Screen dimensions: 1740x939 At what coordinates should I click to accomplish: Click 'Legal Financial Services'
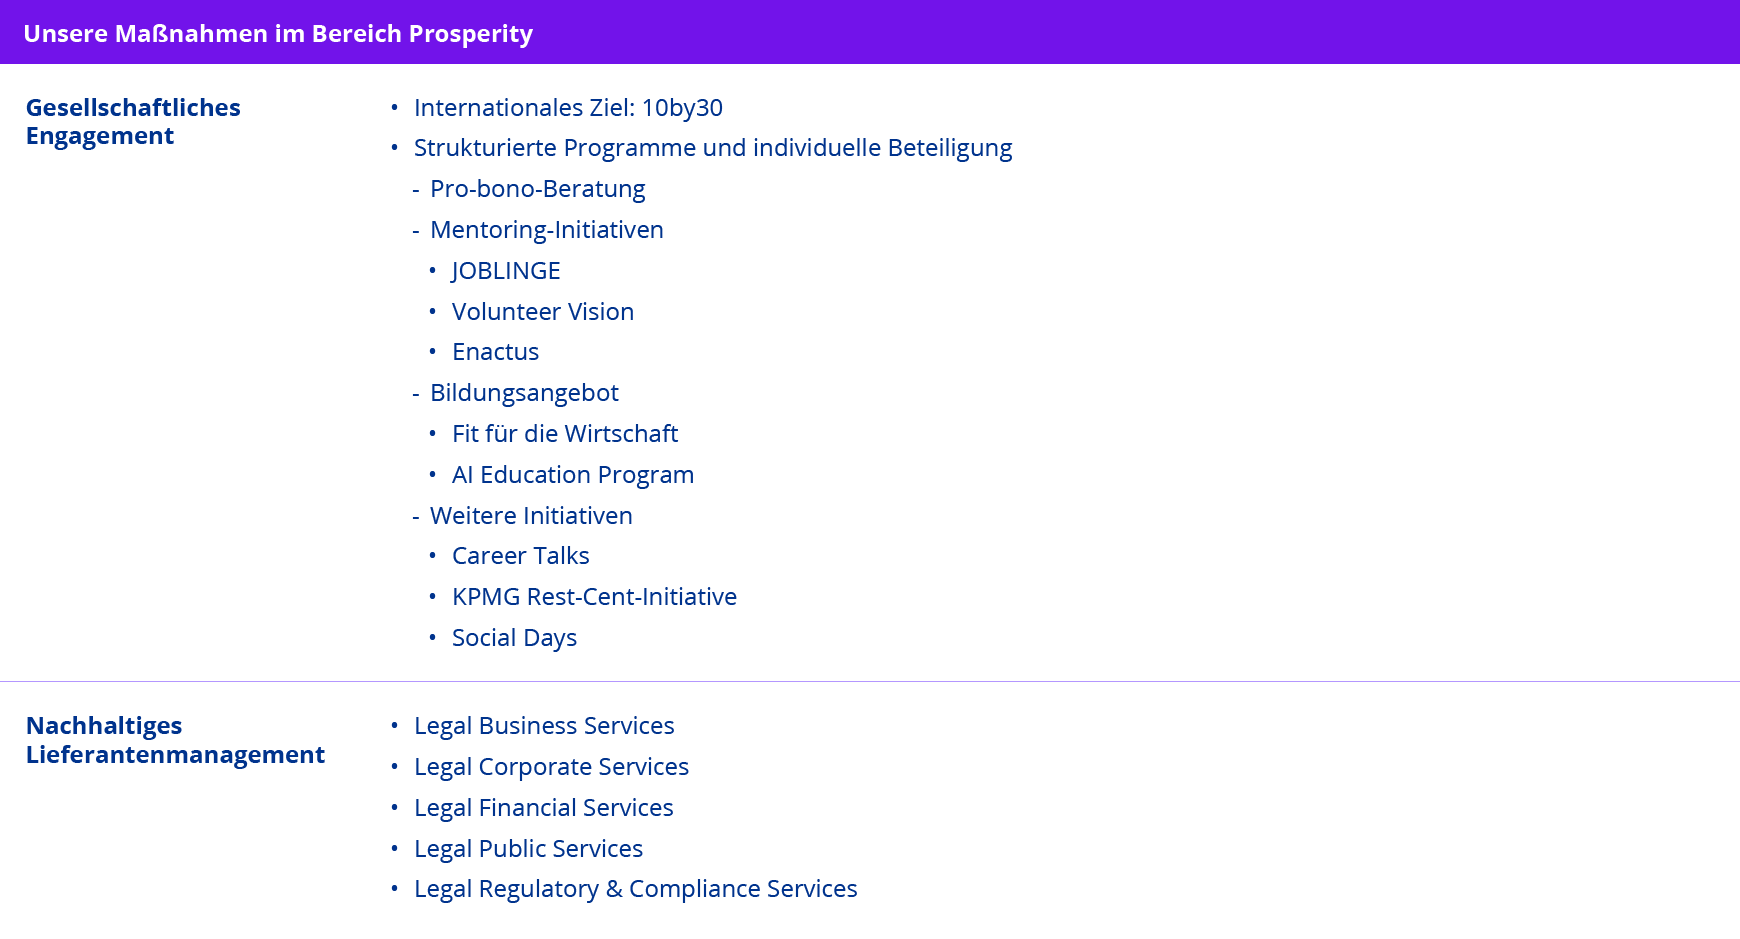point(543,808)
